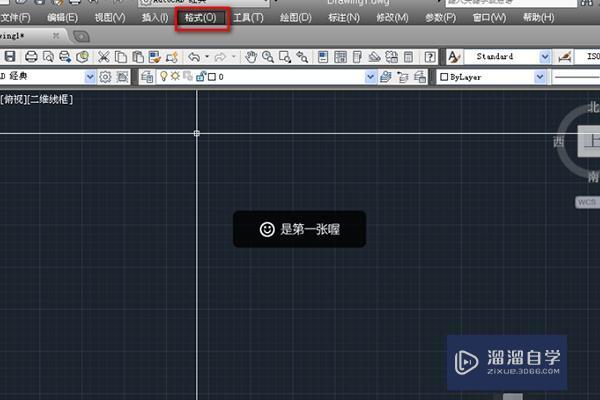Open the Tool Palettes window icon
The width and height of the screenshot is (600, 400).
357,57
